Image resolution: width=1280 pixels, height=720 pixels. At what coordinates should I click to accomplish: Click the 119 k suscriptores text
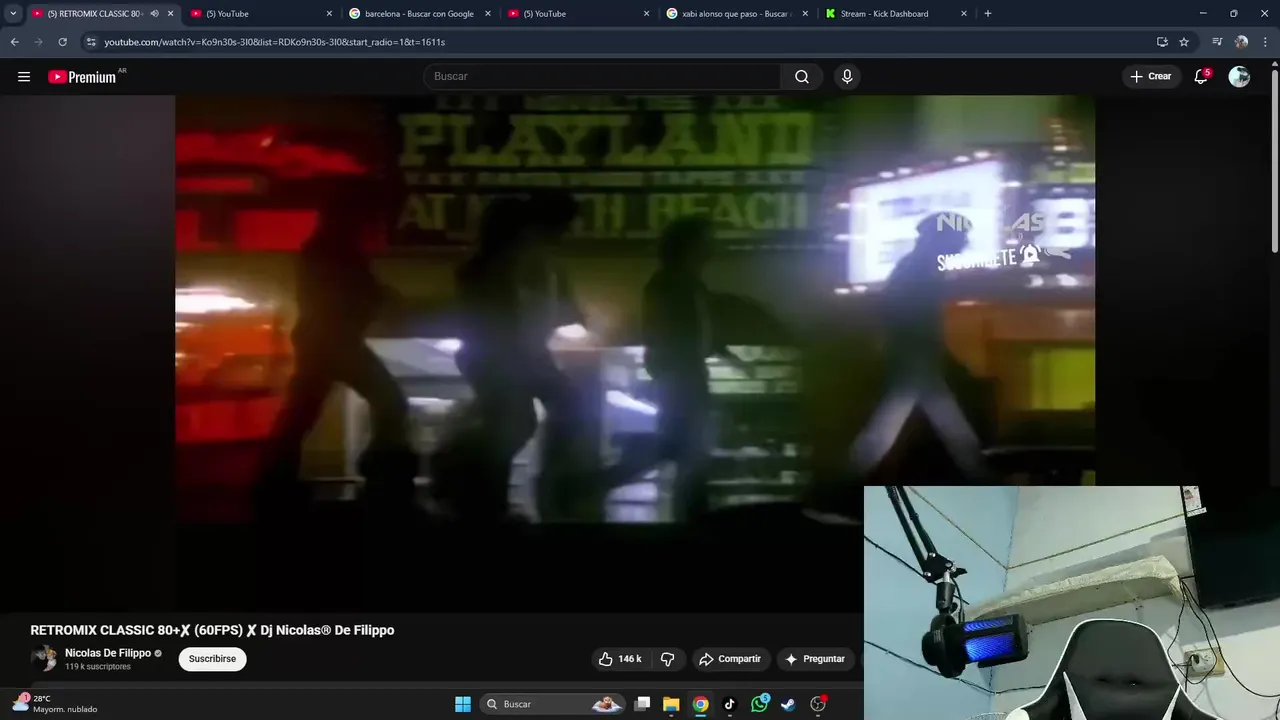[98, 667]
